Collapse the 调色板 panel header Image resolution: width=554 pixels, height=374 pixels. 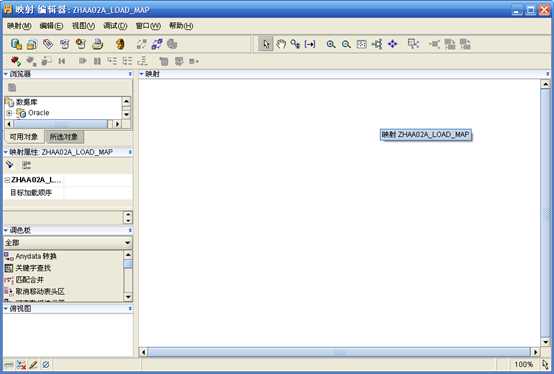[6, 230]
